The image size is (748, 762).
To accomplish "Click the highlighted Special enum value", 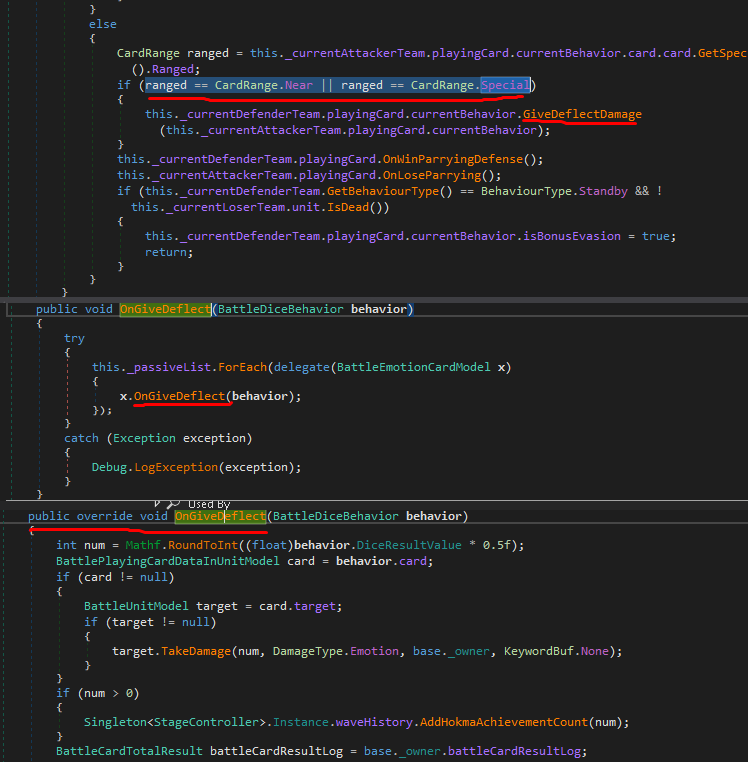I will pos(505,86).
